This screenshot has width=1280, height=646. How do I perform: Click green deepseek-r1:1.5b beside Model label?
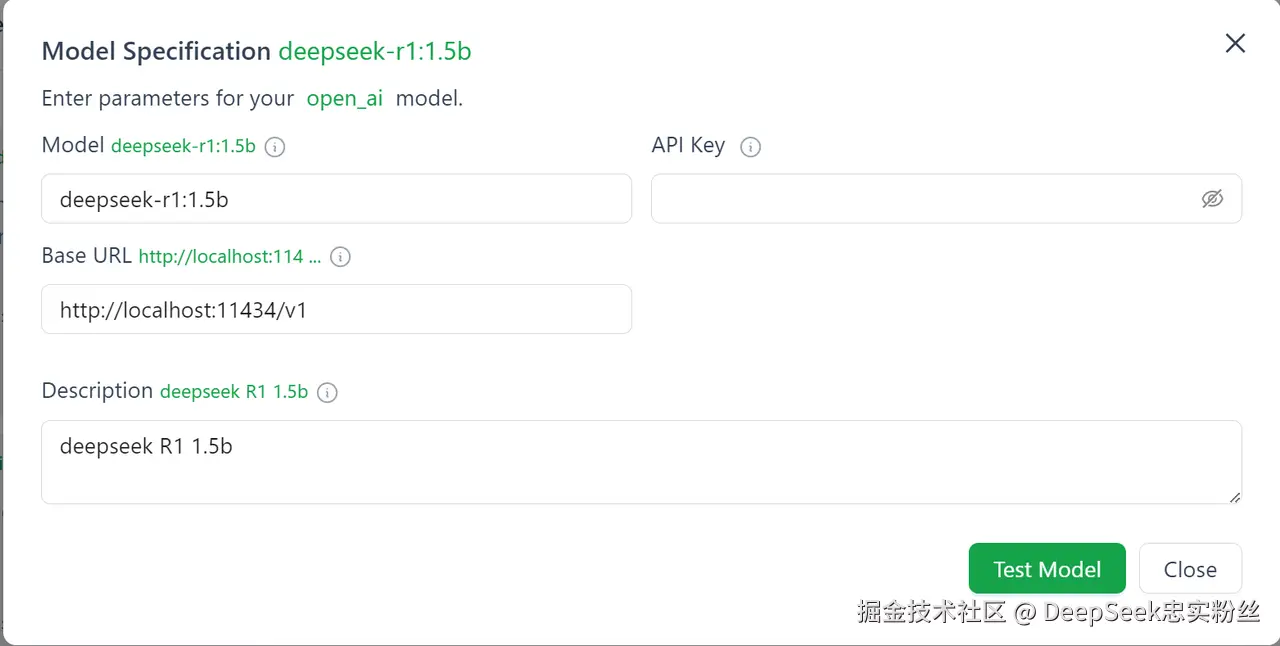(183, 146)
